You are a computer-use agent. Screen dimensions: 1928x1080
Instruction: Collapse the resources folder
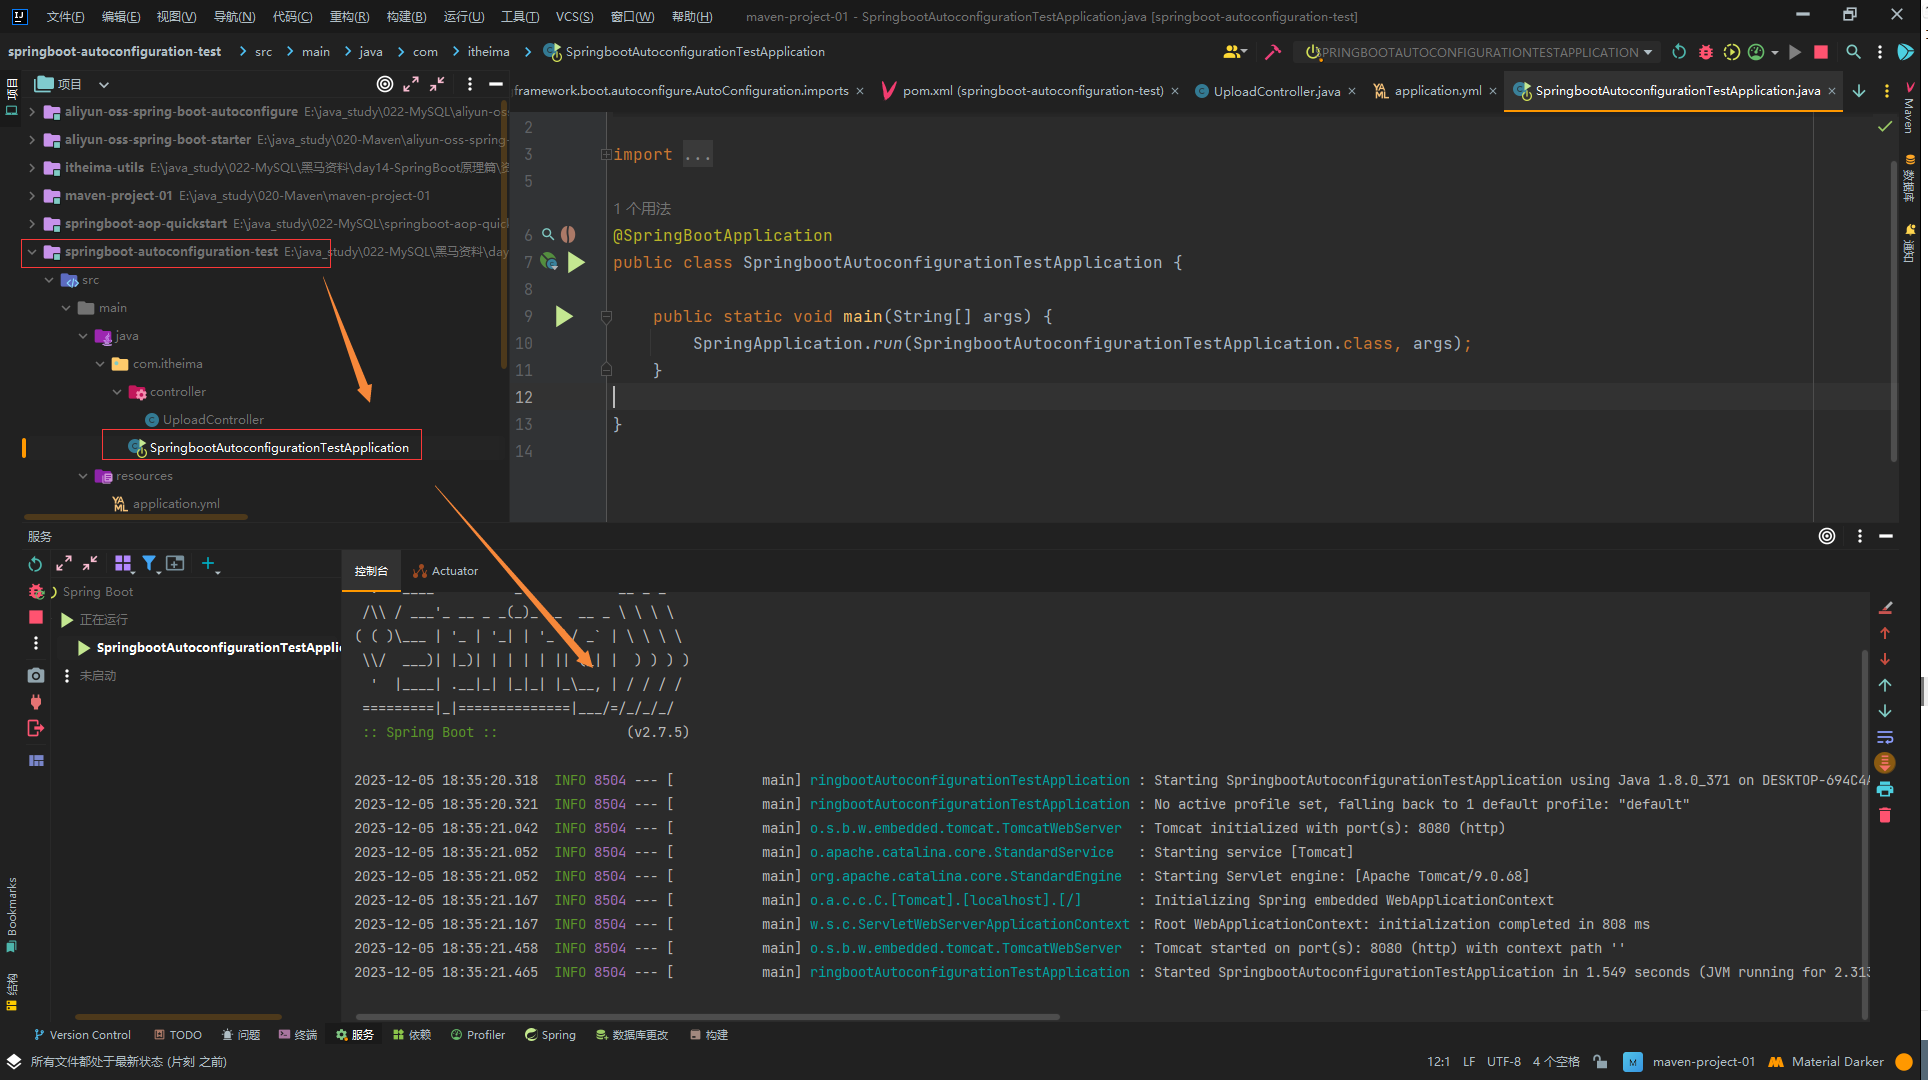[83, 476]
